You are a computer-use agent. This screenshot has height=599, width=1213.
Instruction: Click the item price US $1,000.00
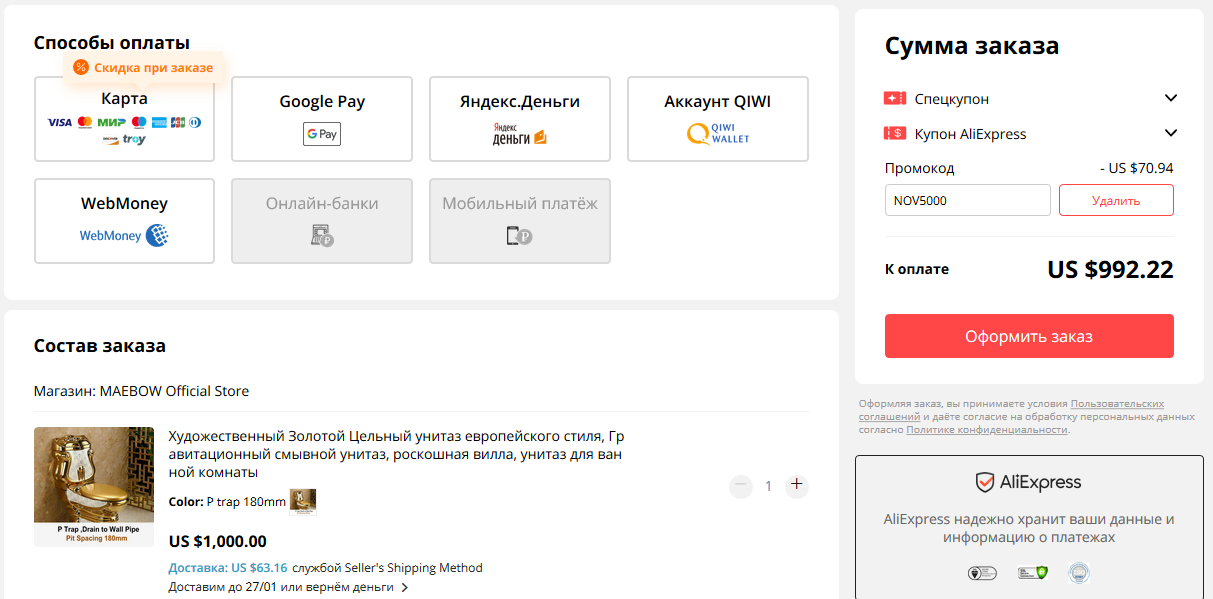click(x=218, y=541)
